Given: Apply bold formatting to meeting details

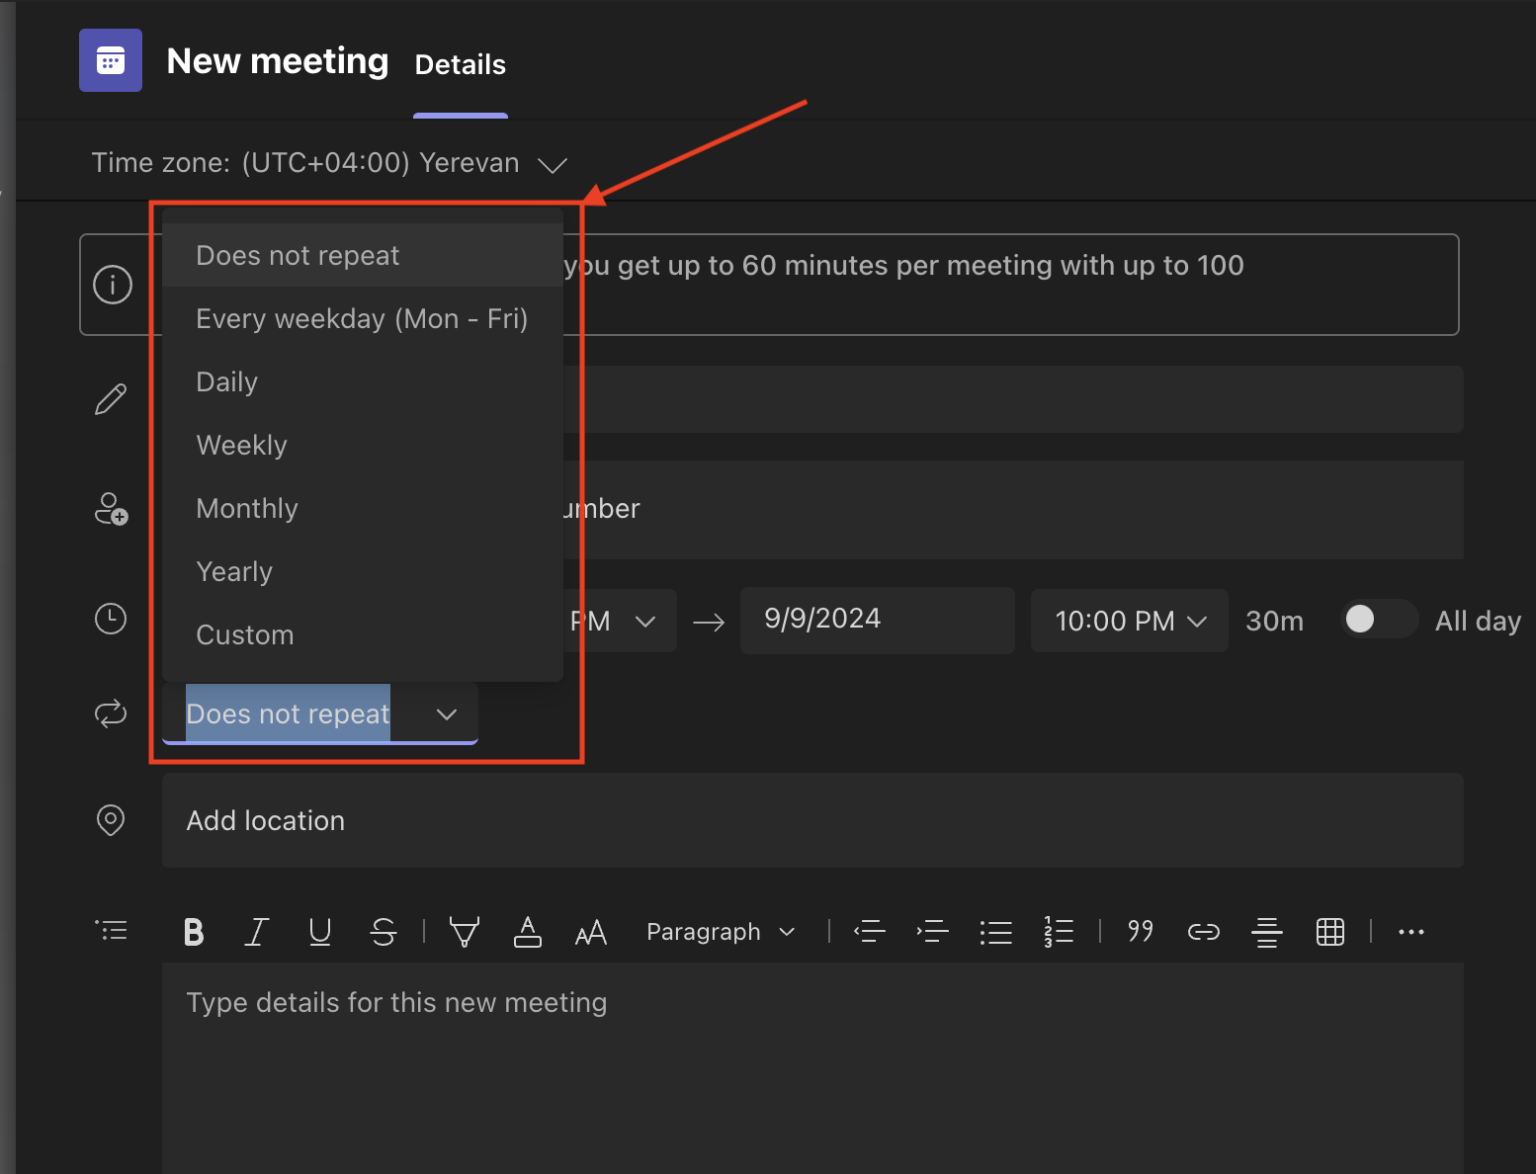Looking at the screenshot, I should tap(193, 931).
